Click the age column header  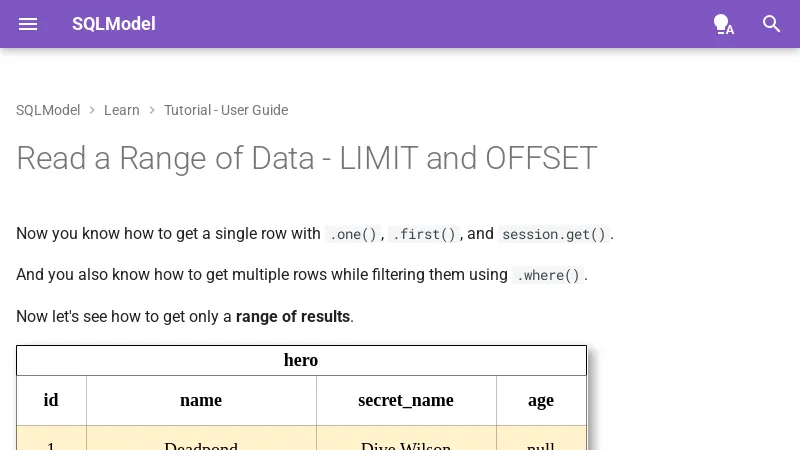click(541, 400)
